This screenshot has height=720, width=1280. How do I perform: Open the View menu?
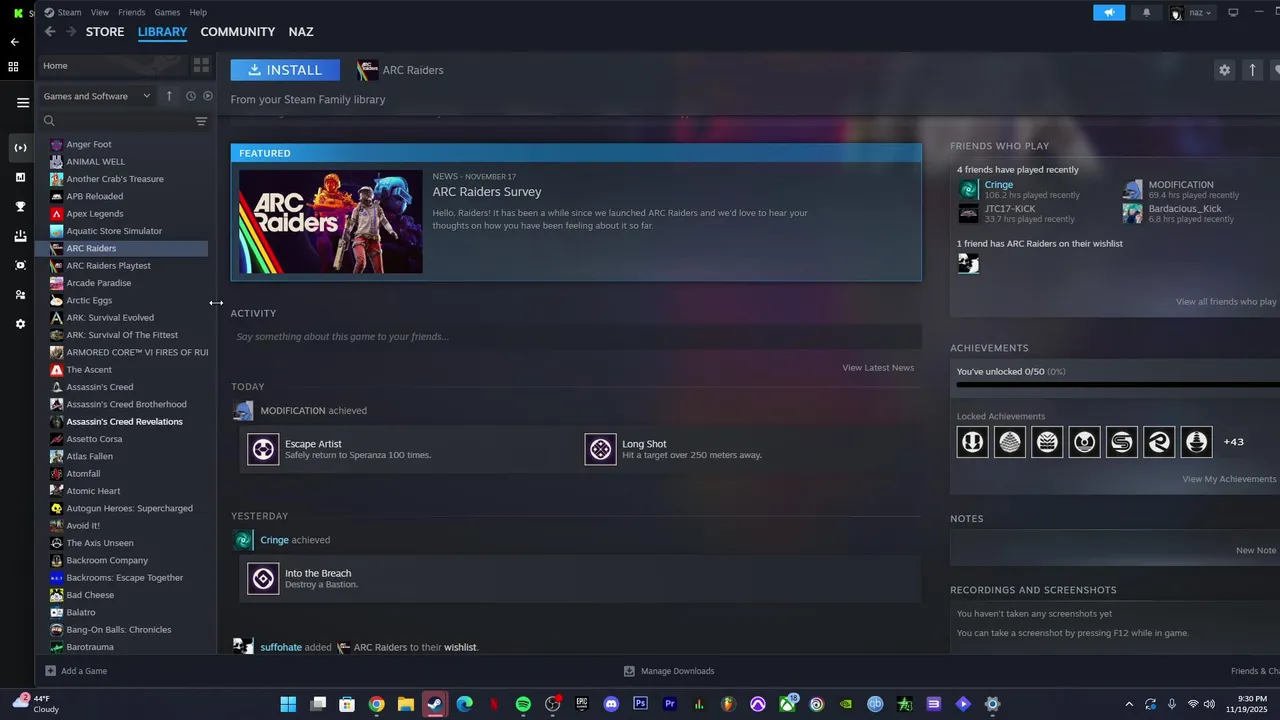coord(100,12)
